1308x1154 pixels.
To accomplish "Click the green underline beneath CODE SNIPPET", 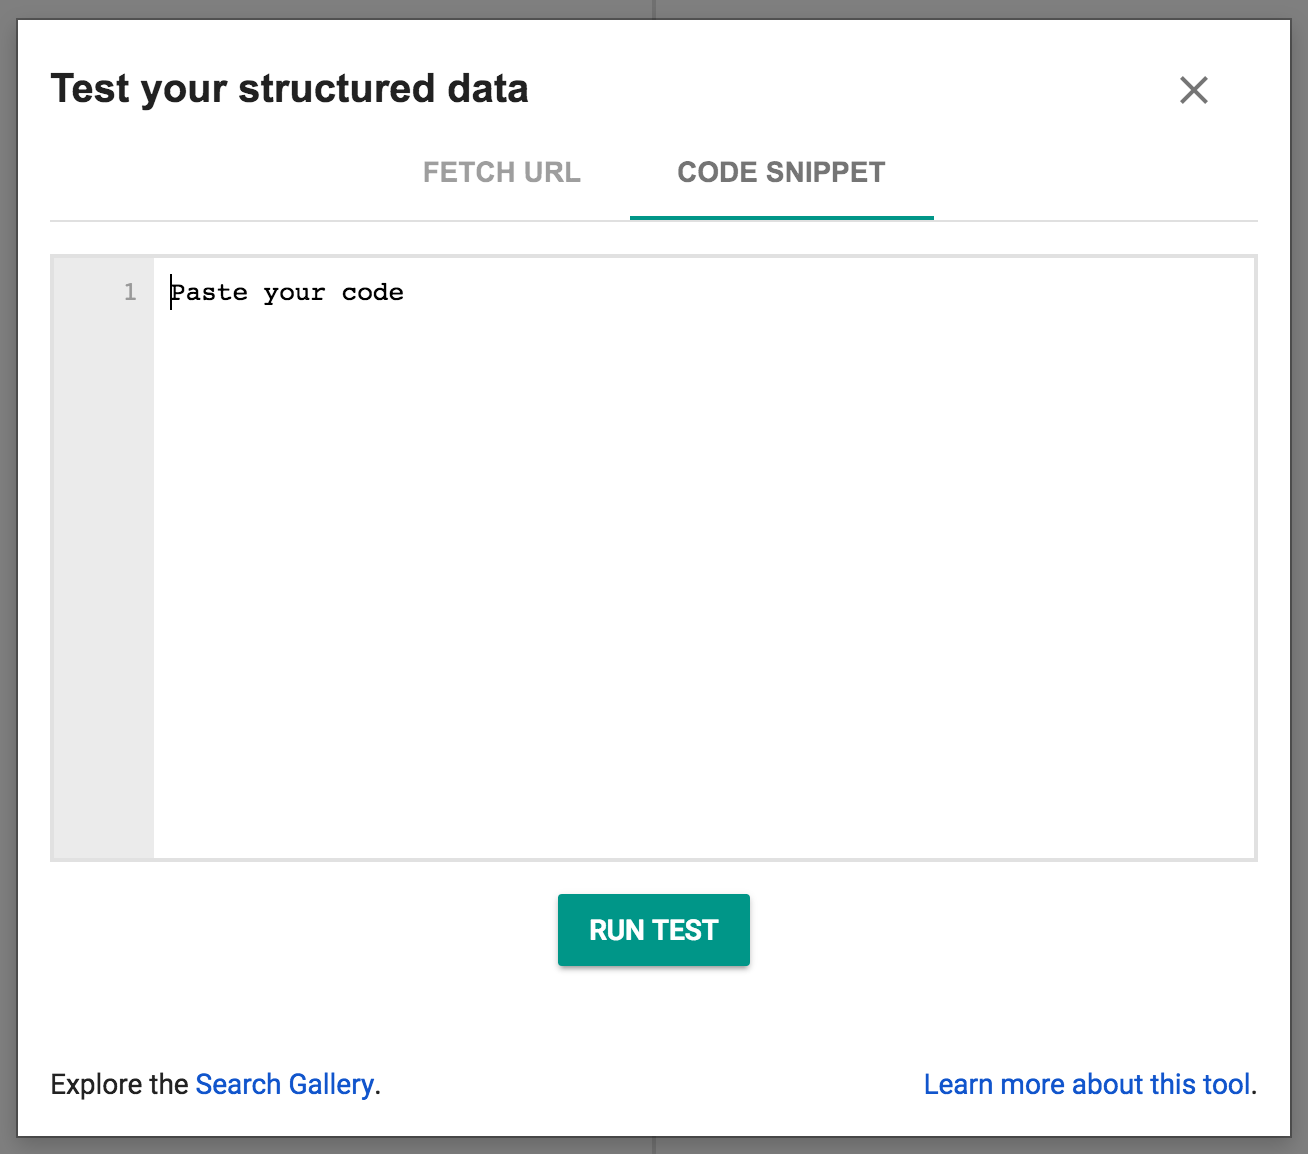I will point(781,218).
